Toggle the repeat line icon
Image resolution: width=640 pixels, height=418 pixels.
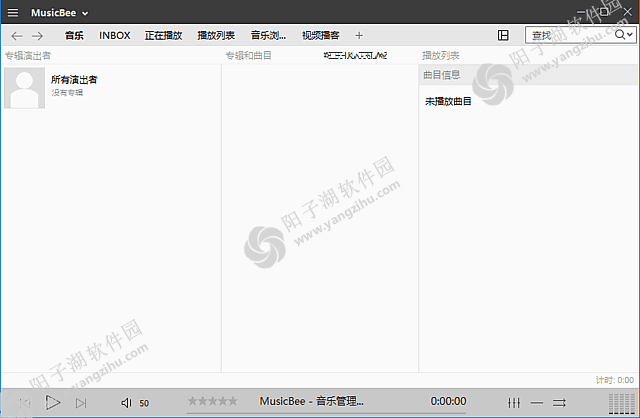pyautogui.click(x=537, y=403)
